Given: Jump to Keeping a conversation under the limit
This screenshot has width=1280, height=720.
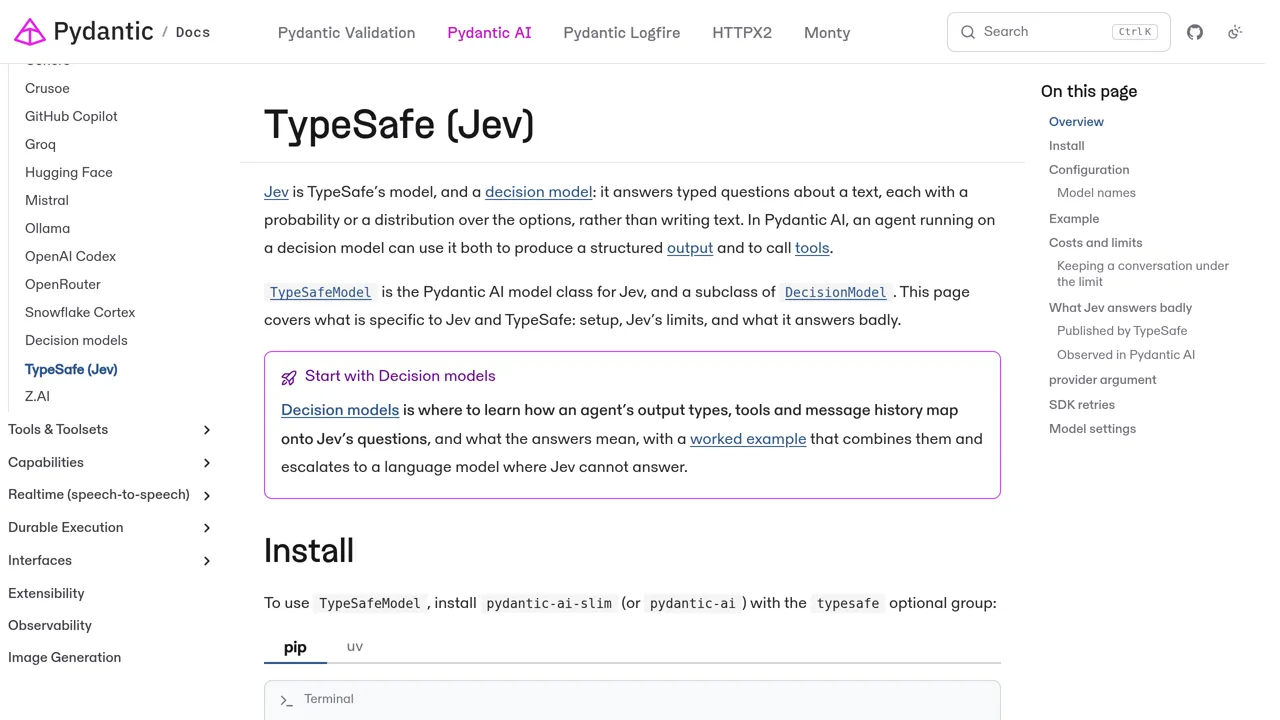Looking at the screenshot, I should [x=1143, y=274].
